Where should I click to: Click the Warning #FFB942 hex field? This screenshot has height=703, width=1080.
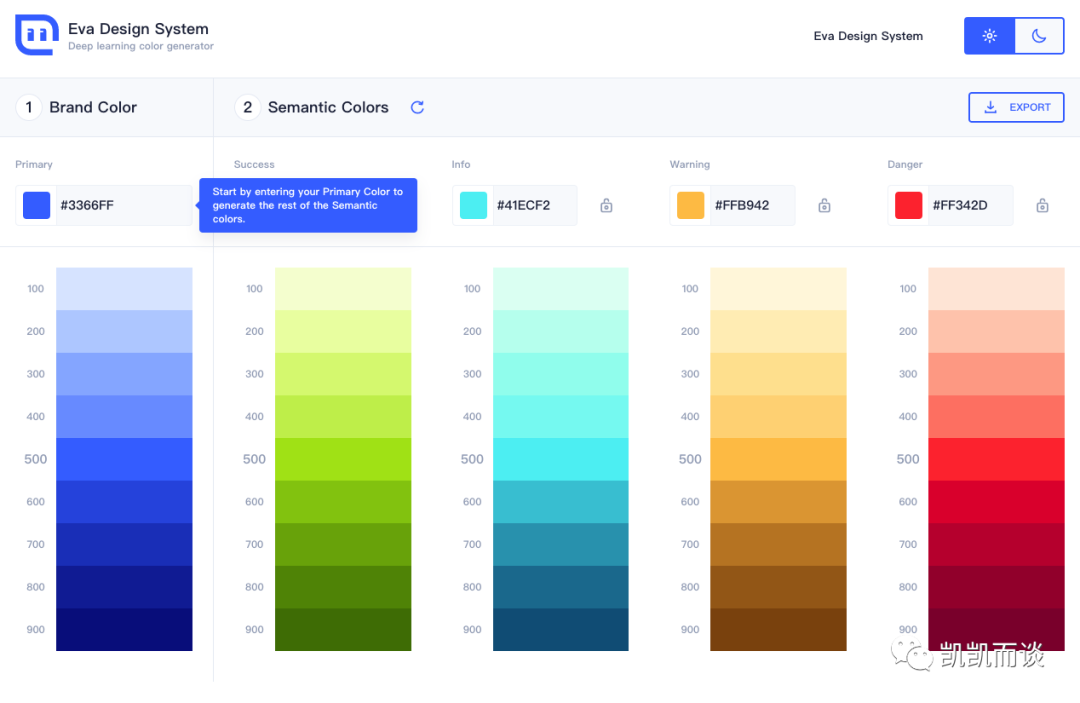(x=752, y=206)
